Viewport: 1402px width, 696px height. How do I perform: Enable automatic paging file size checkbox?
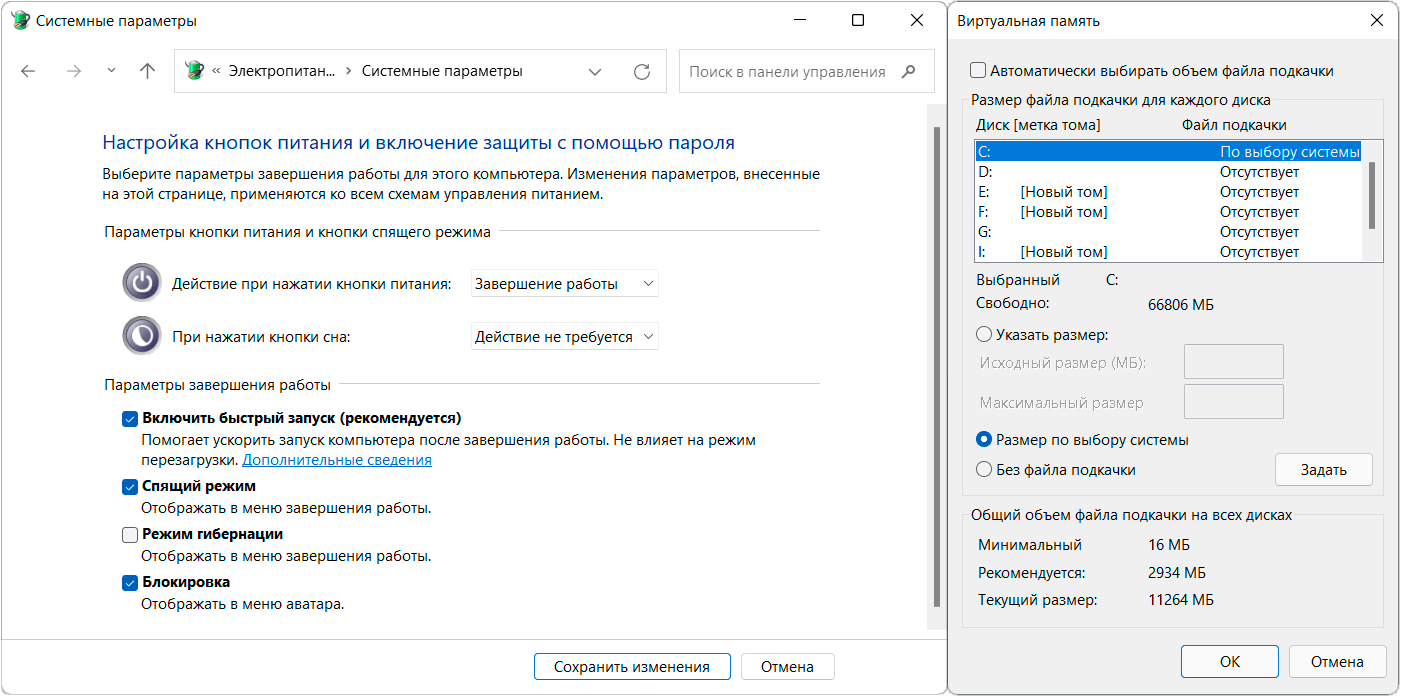click(x=978, y=71)
